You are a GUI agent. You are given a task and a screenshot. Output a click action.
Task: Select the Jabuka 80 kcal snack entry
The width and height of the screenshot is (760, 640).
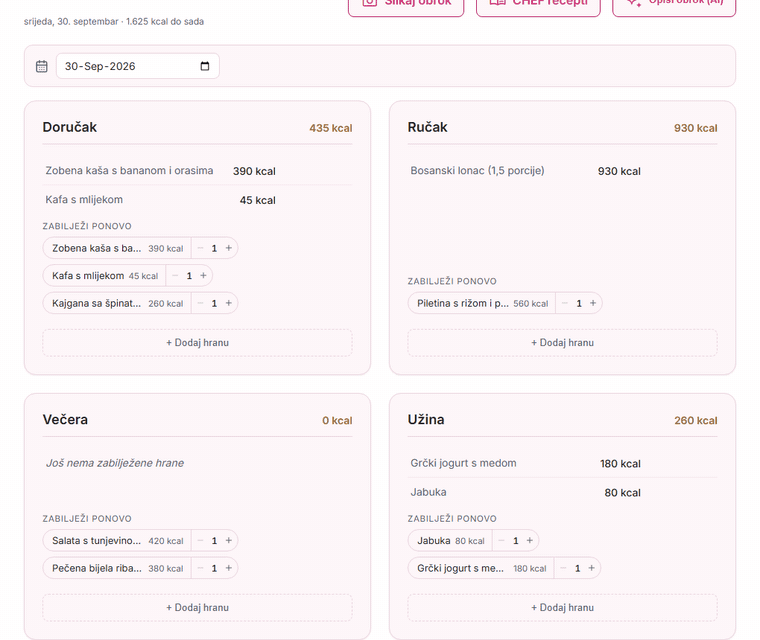(x=562, y=493)
